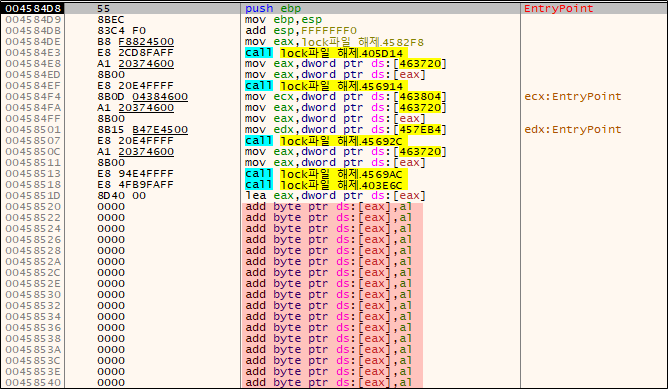Screen dimensions: 668x389
Task: Click address 00458530
Action: 33,295
